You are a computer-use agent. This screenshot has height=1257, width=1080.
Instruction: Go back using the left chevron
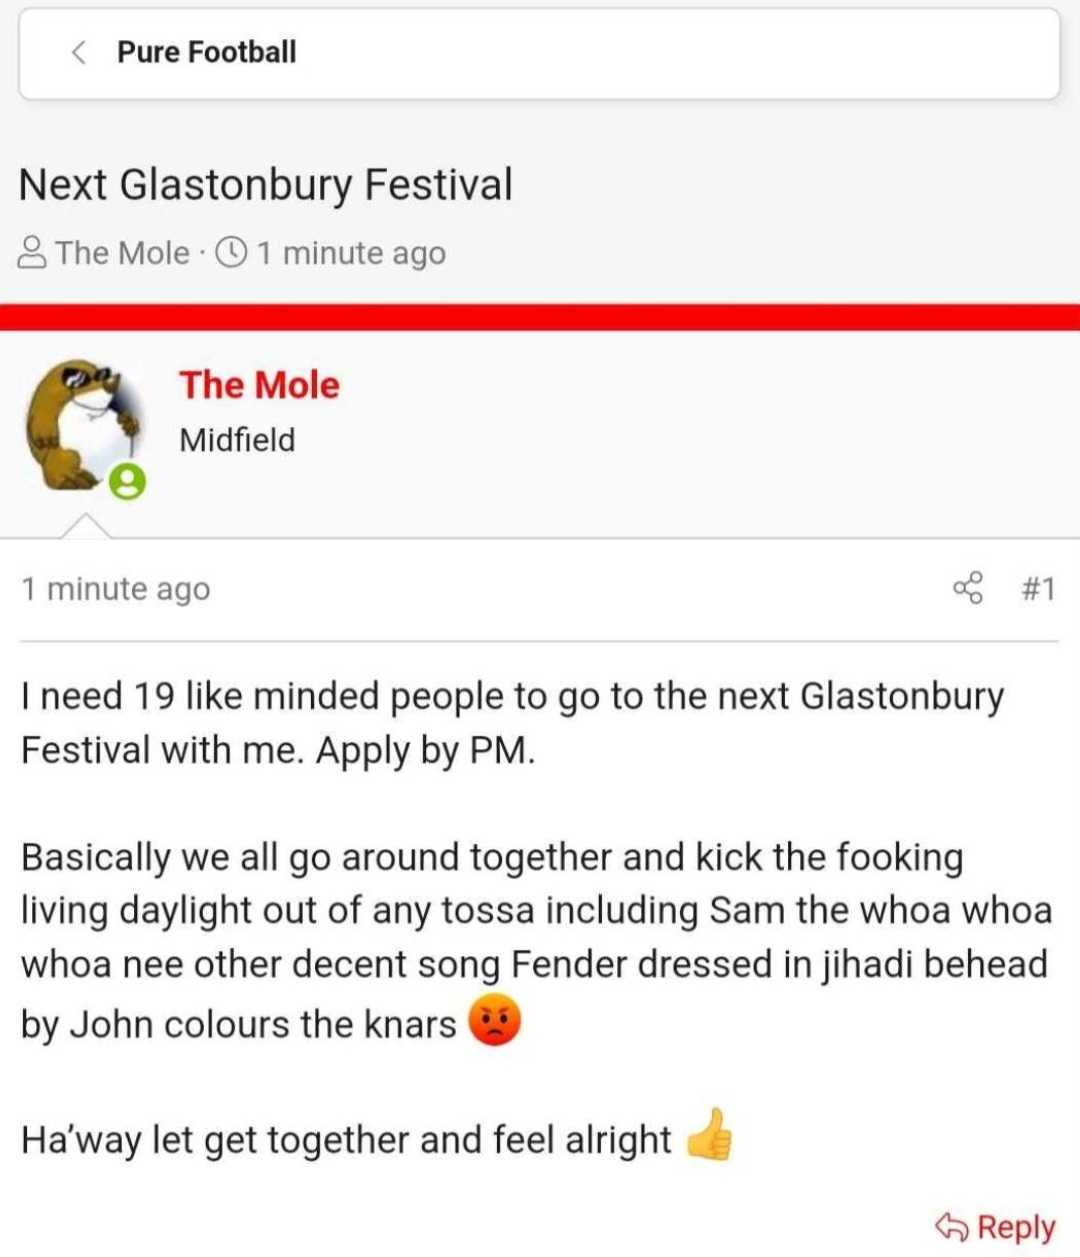pos(78,52)
